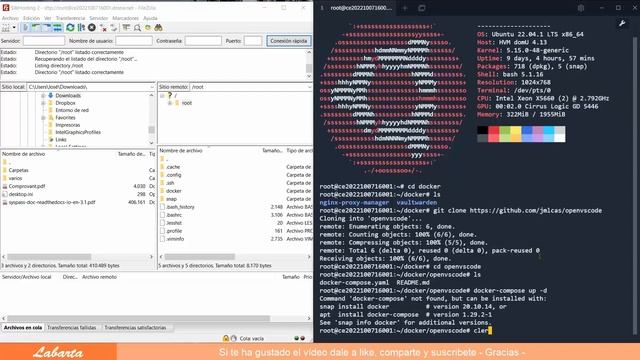This screenshot has height=360, width=640.
Task: Sort local files by Nombre de archivo
Action: point(23,154)
